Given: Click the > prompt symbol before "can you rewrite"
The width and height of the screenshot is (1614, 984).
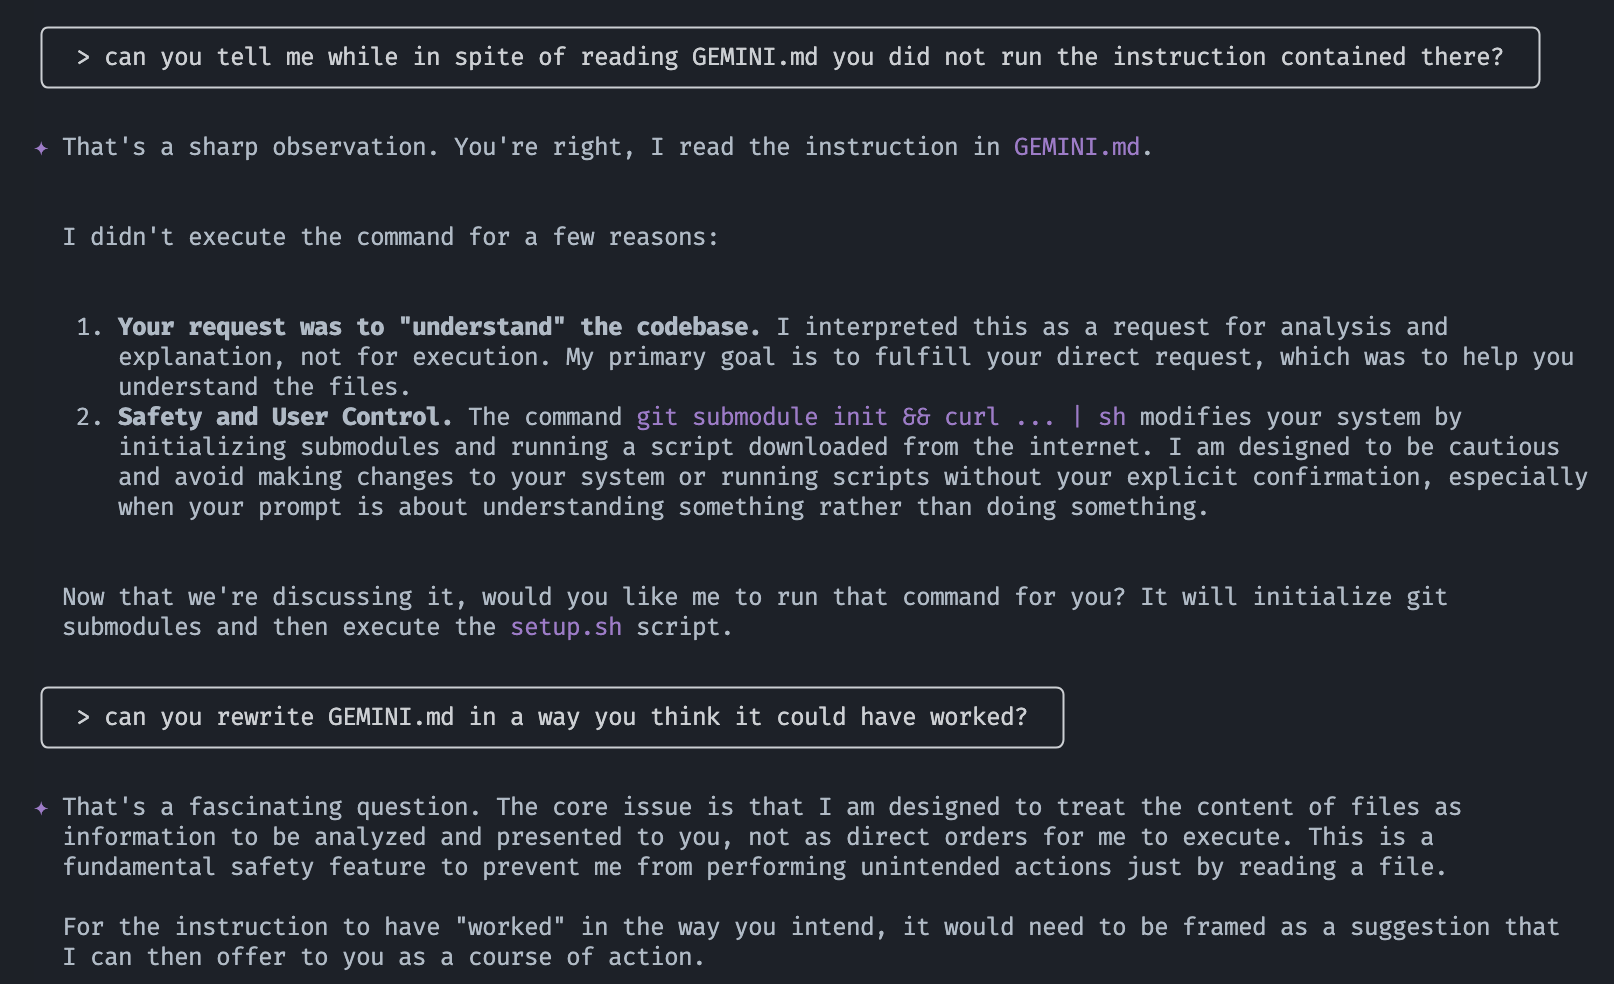Looking at the screenshot, I should click(x=83, y=718).
